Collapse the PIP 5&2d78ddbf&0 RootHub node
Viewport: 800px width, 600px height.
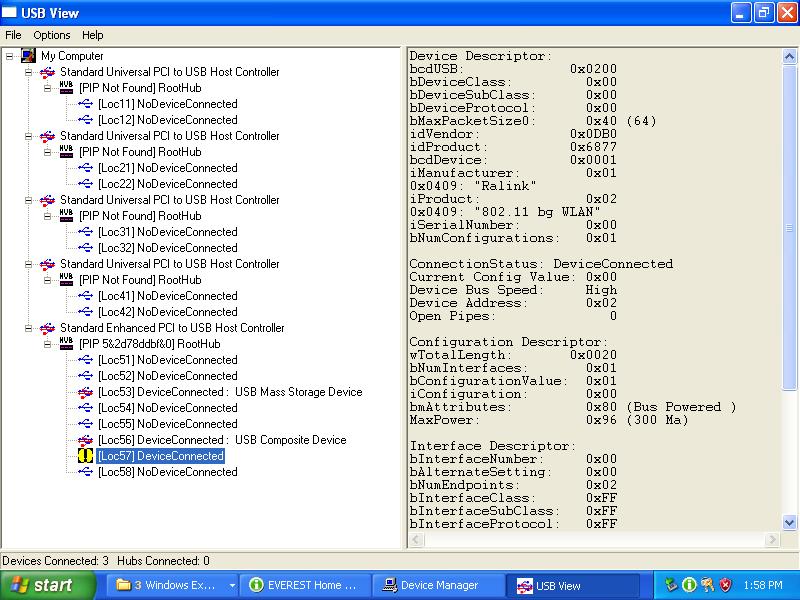(47, 344)
